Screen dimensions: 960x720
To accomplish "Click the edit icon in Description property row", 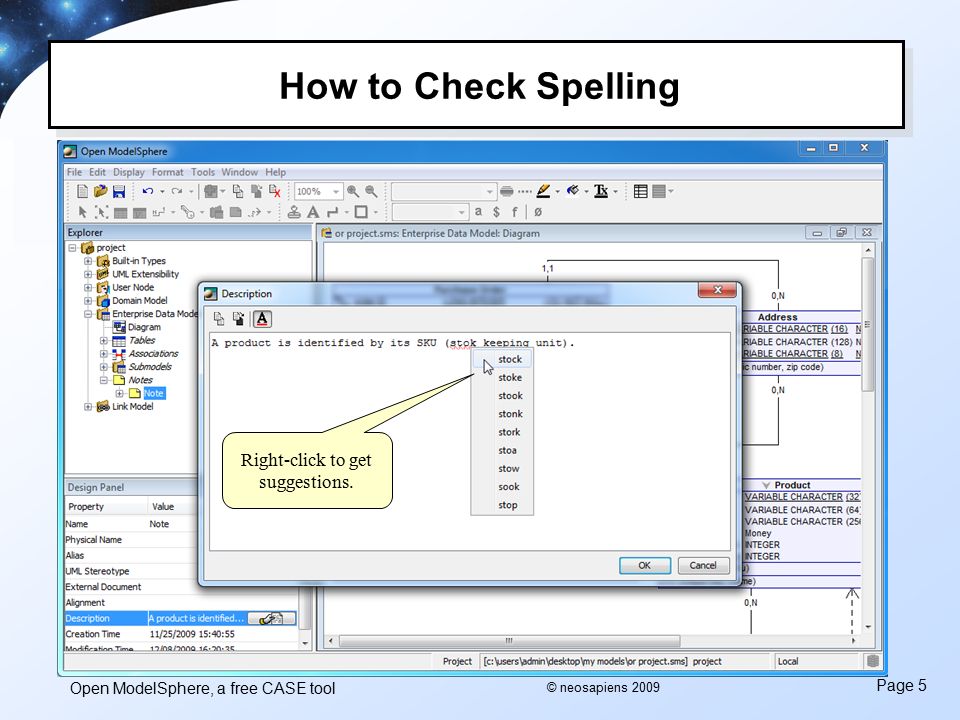I will tap(272, 618).
